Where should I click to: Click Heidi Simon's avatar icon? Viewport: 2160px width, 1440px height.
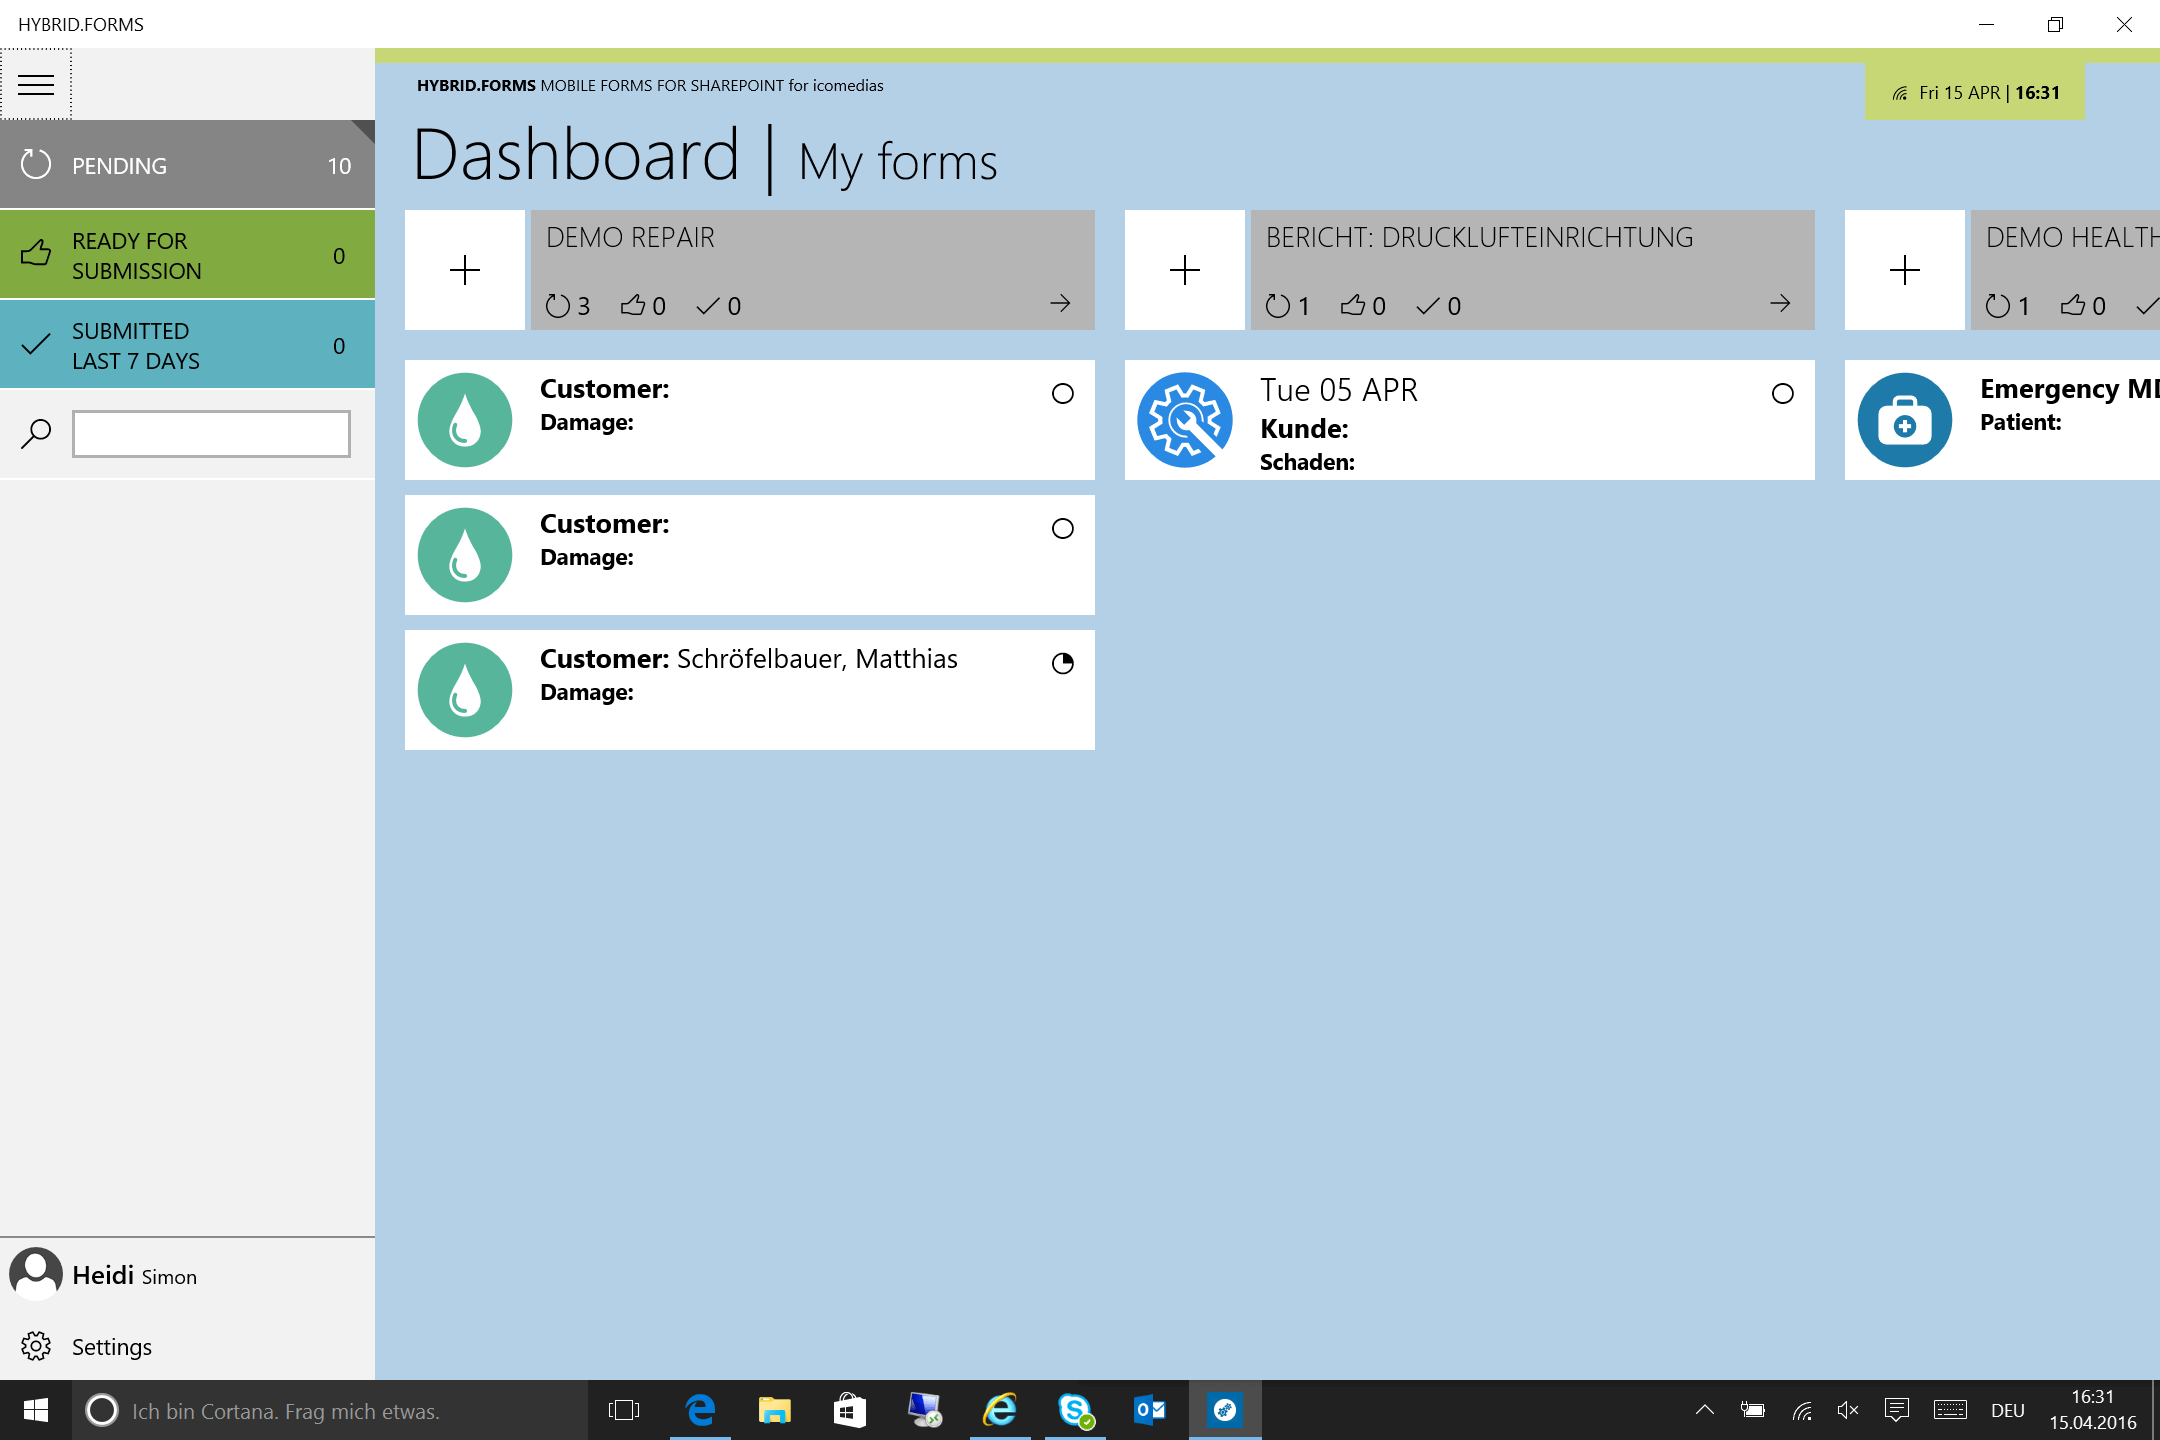pos(36,1274)
